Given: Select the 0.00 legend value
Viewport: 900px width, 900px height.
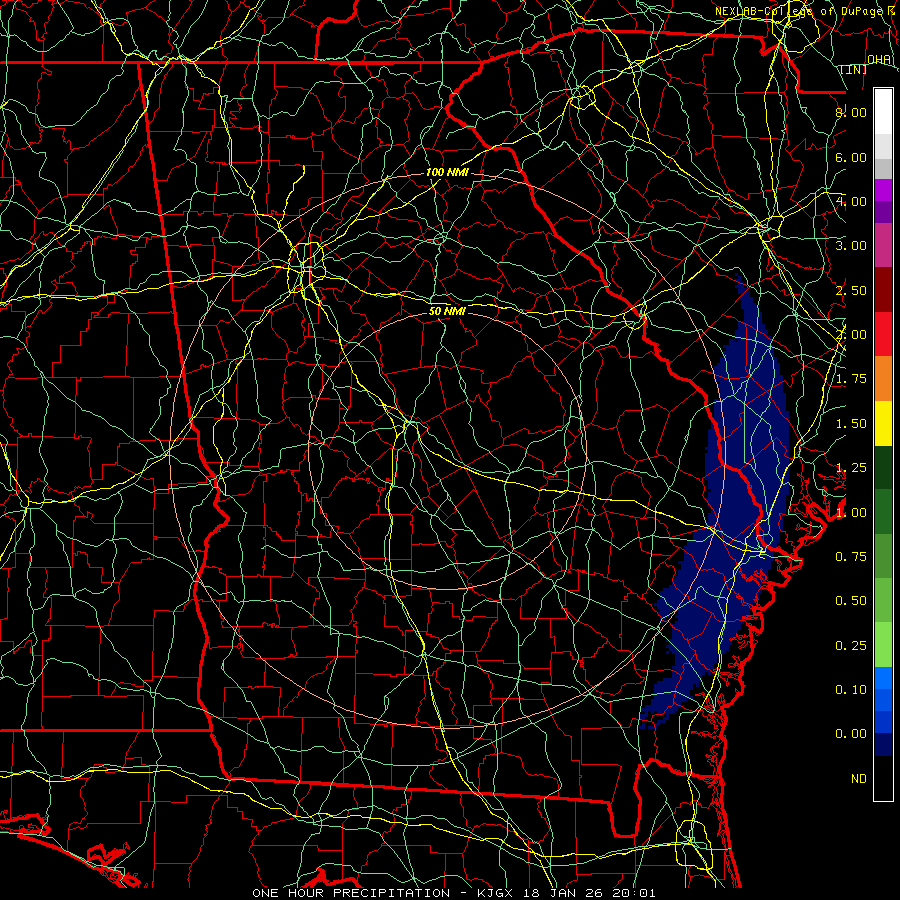Looking at the screenshot, I should coord(851,734).
